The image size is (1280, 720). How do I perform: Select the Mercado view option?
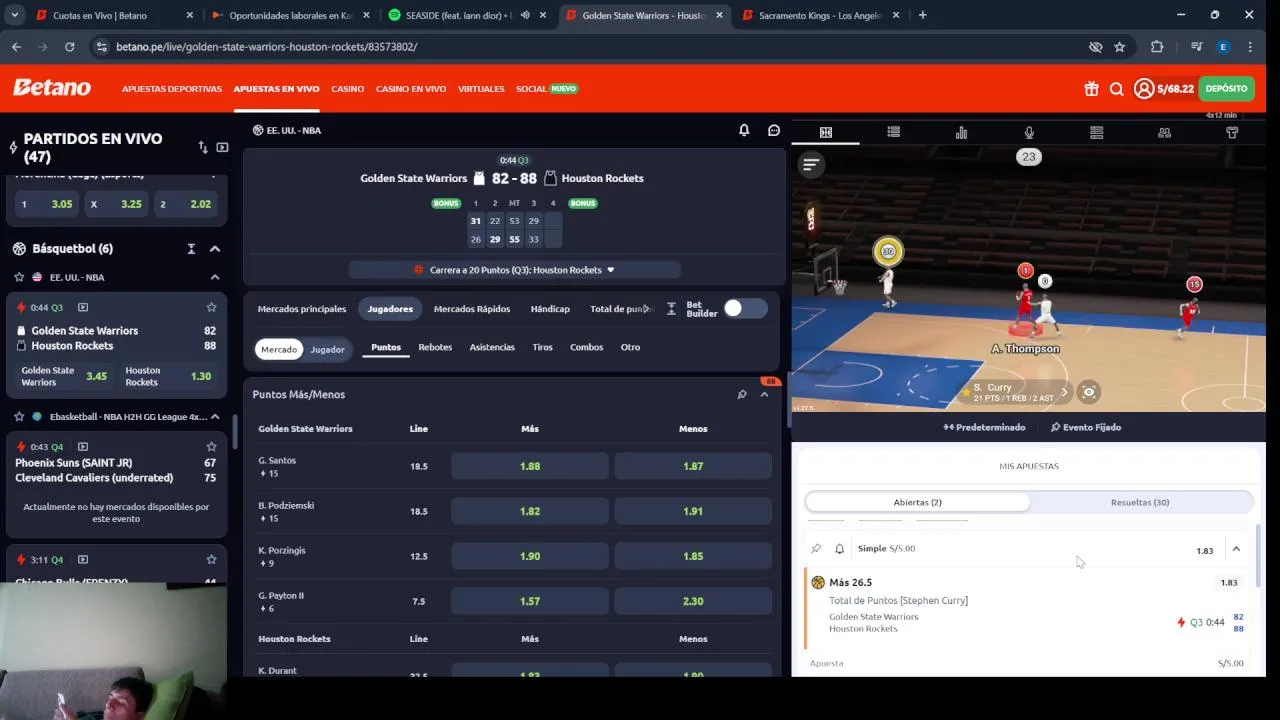279,349
